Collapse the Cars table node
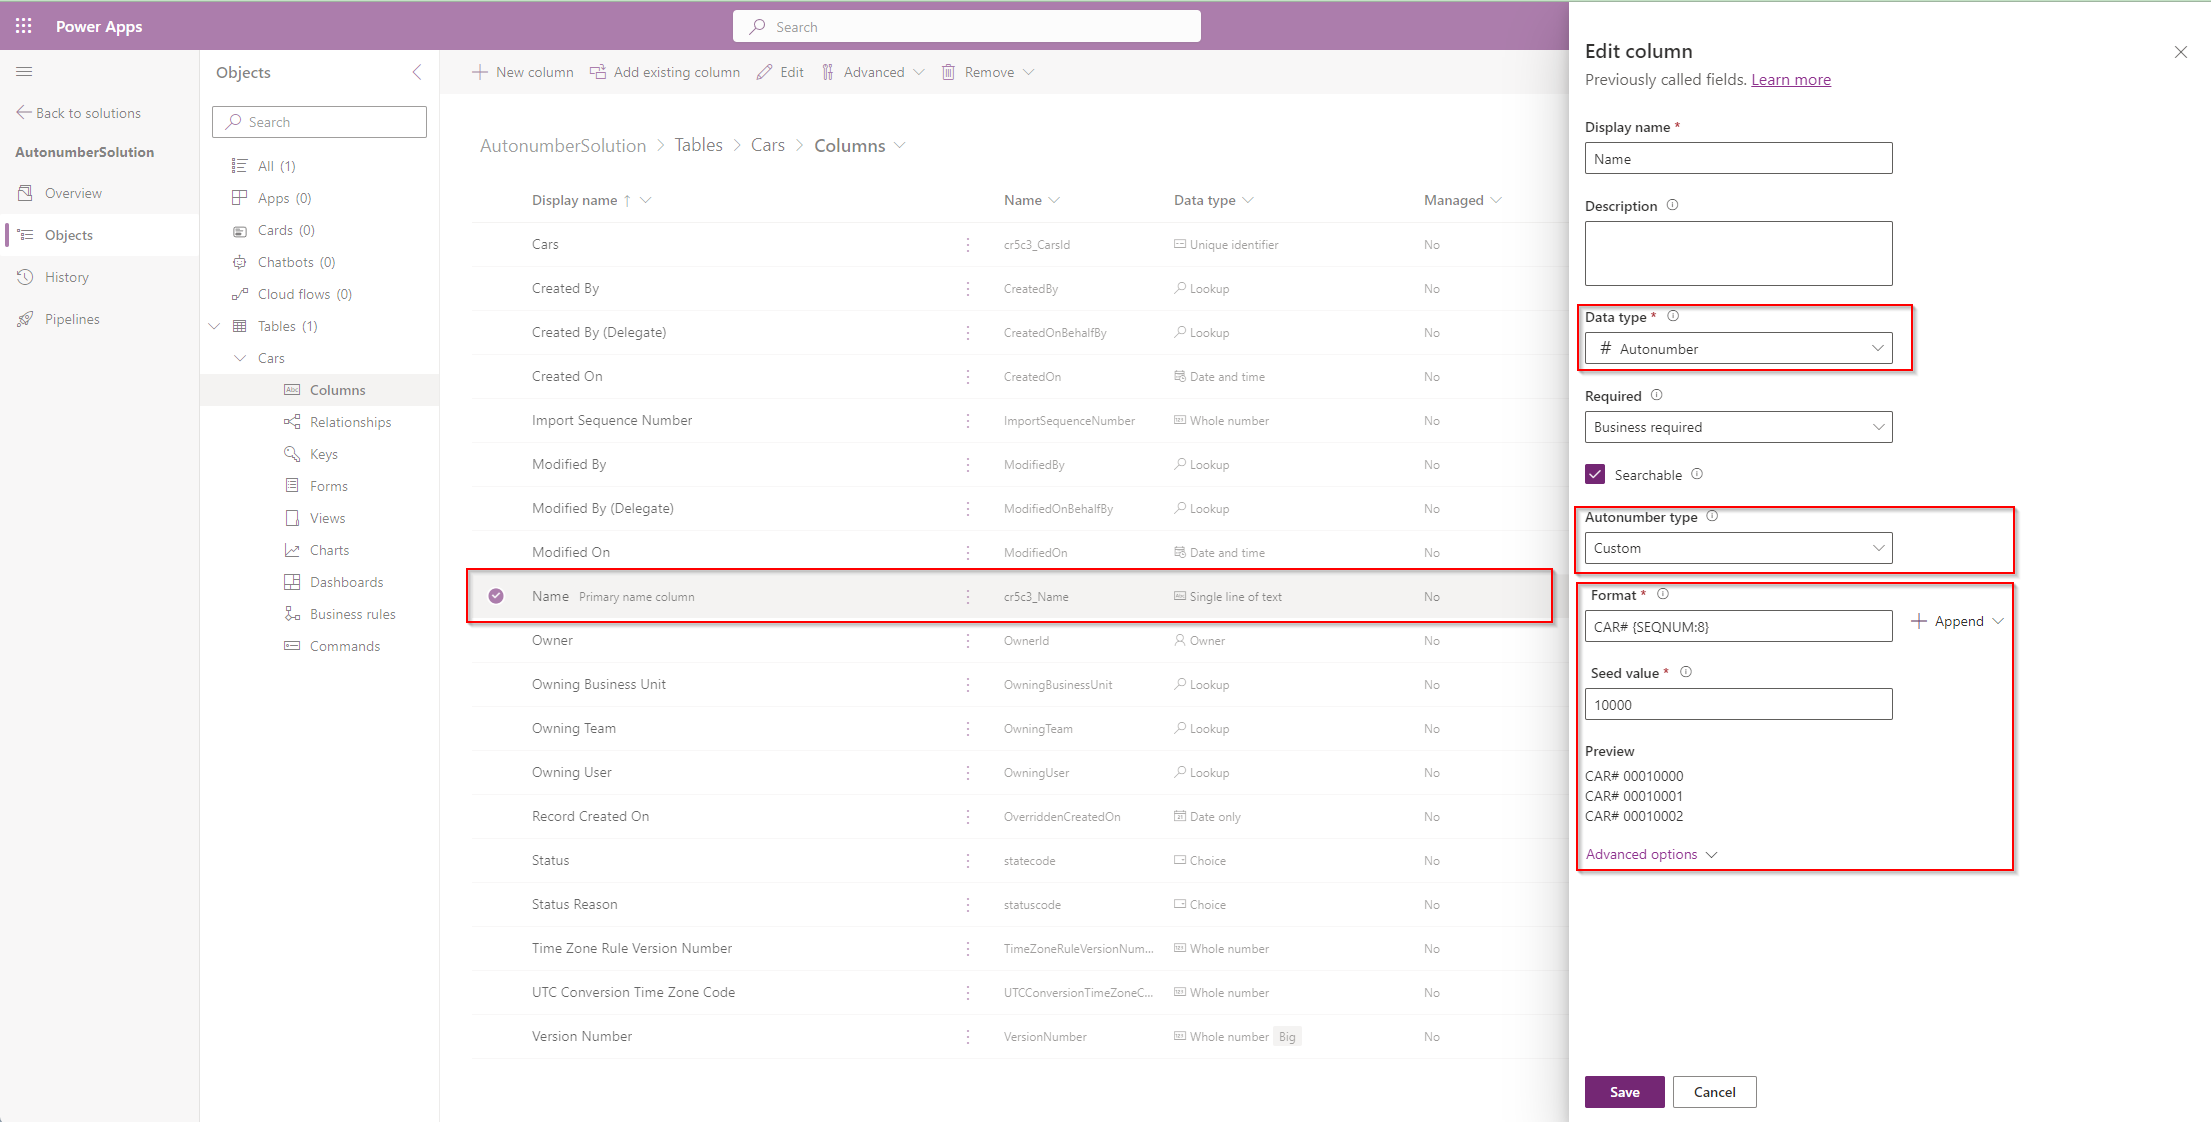This screenshot has height=1122, width=2211. point(240,358)
